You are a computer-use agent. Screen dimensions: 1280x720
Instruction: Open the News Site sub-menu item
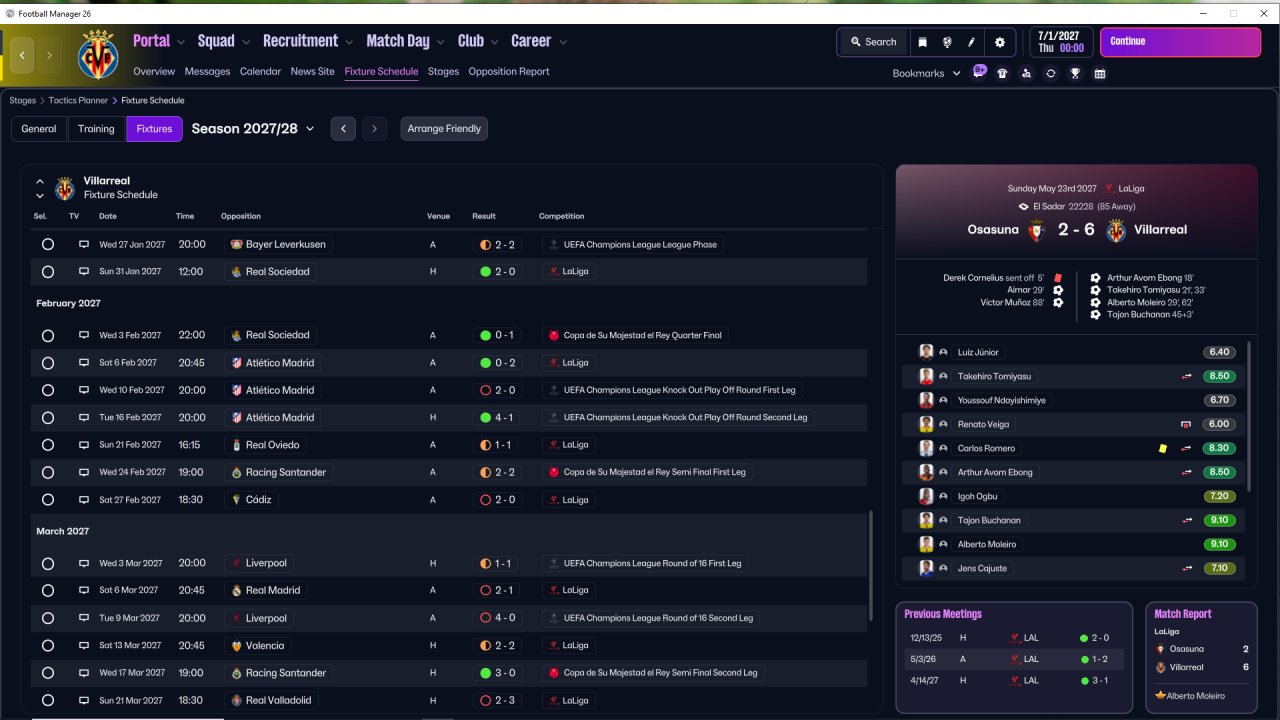[312, 72]
